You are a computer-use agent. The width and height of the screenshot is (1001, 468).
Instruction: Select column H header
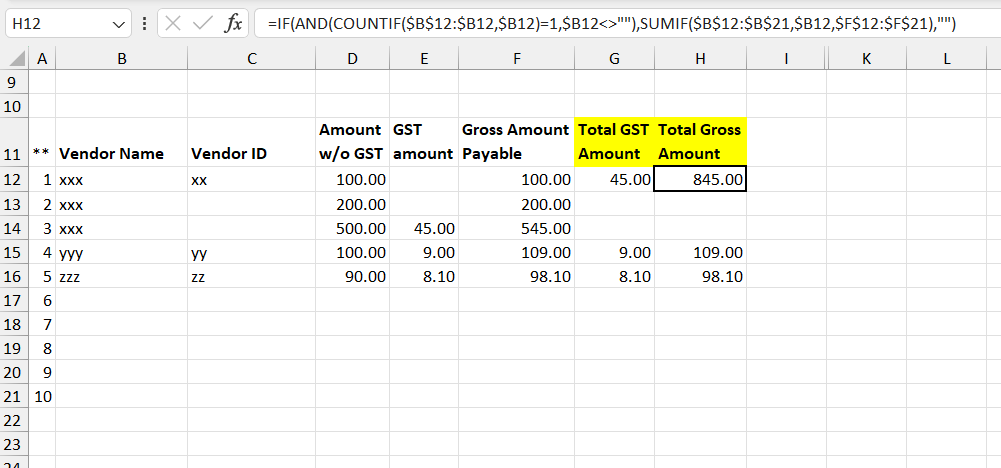pyautogui.click(x=700, y=59)
